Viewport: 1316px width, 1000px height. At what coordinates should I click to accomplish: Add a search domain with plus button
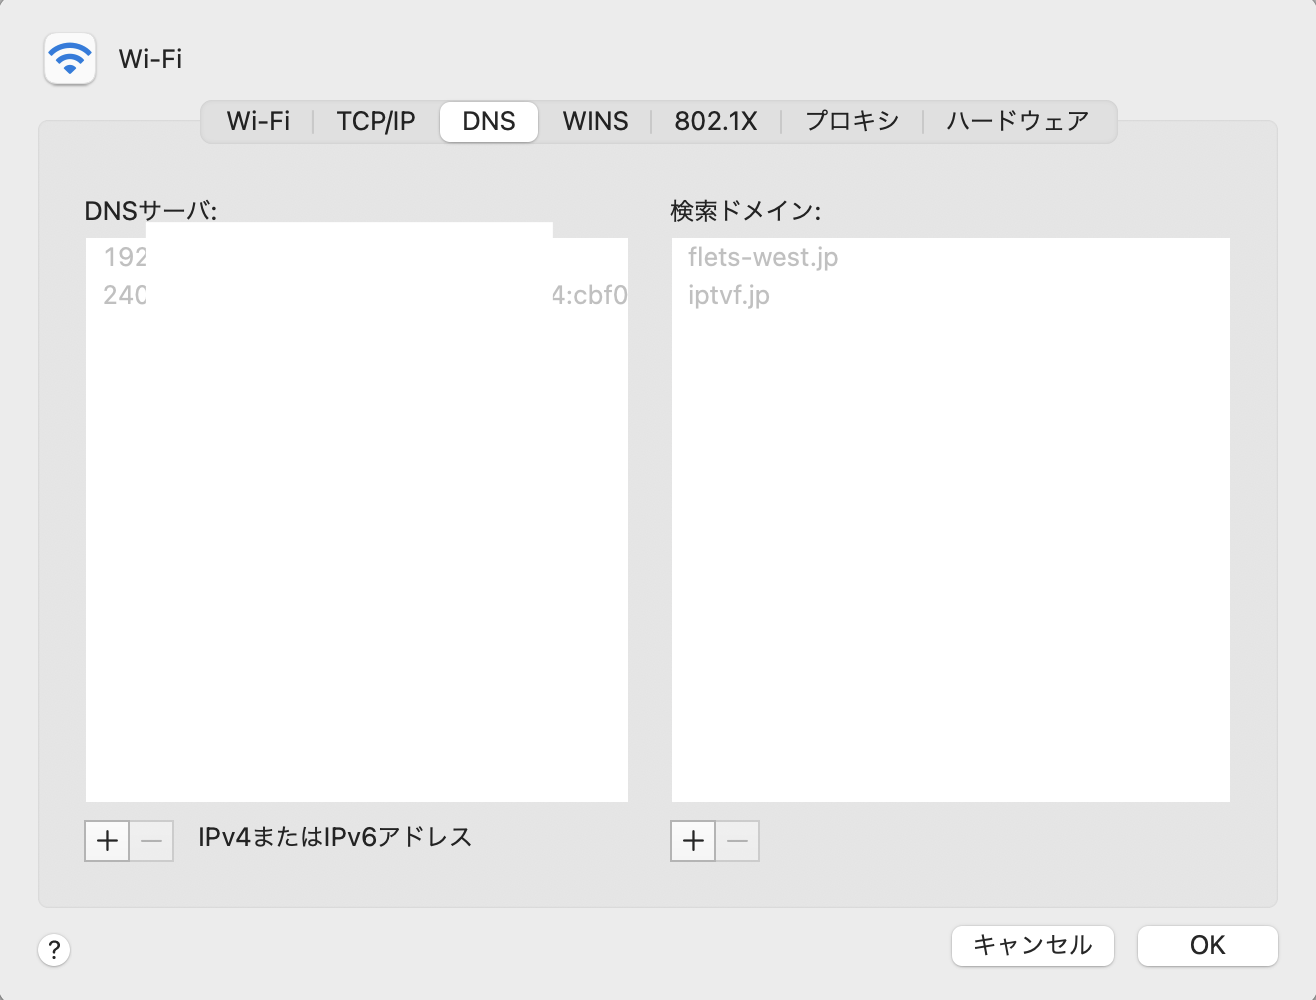point(693,841)
